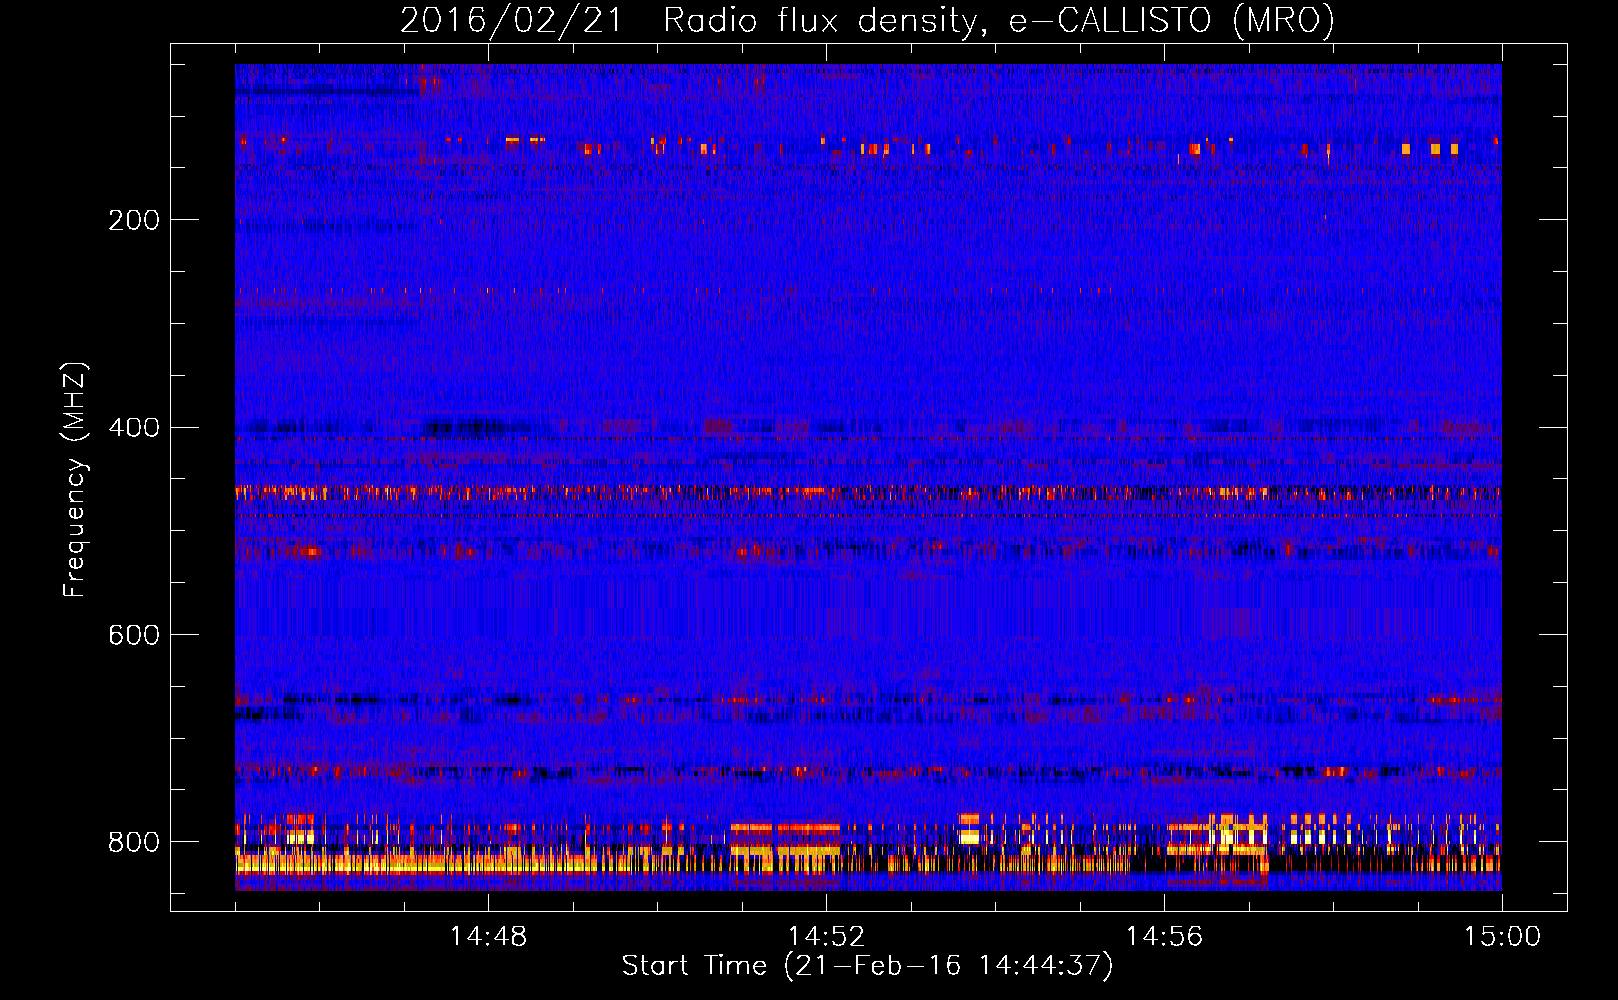Click the 14:52 time tick label
This screenshot has width=1618, height=1000.
(x=826, y=937)
